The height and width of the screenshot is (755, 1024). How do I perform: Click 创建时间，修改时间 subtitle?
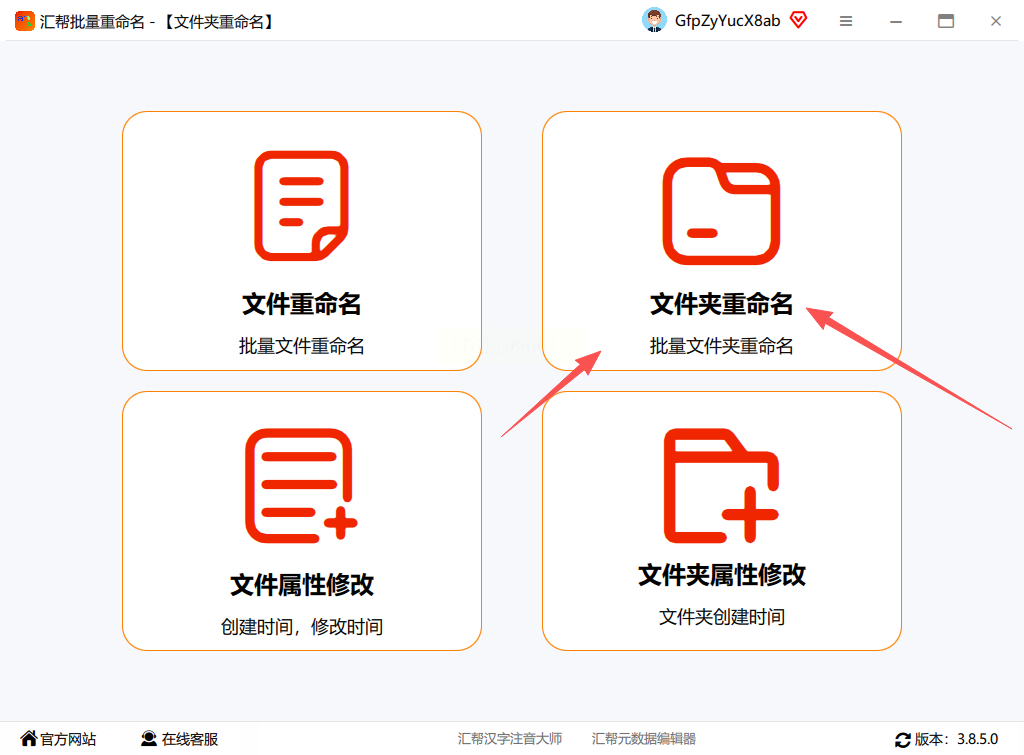pyautogui.click(x=301, y=627)
